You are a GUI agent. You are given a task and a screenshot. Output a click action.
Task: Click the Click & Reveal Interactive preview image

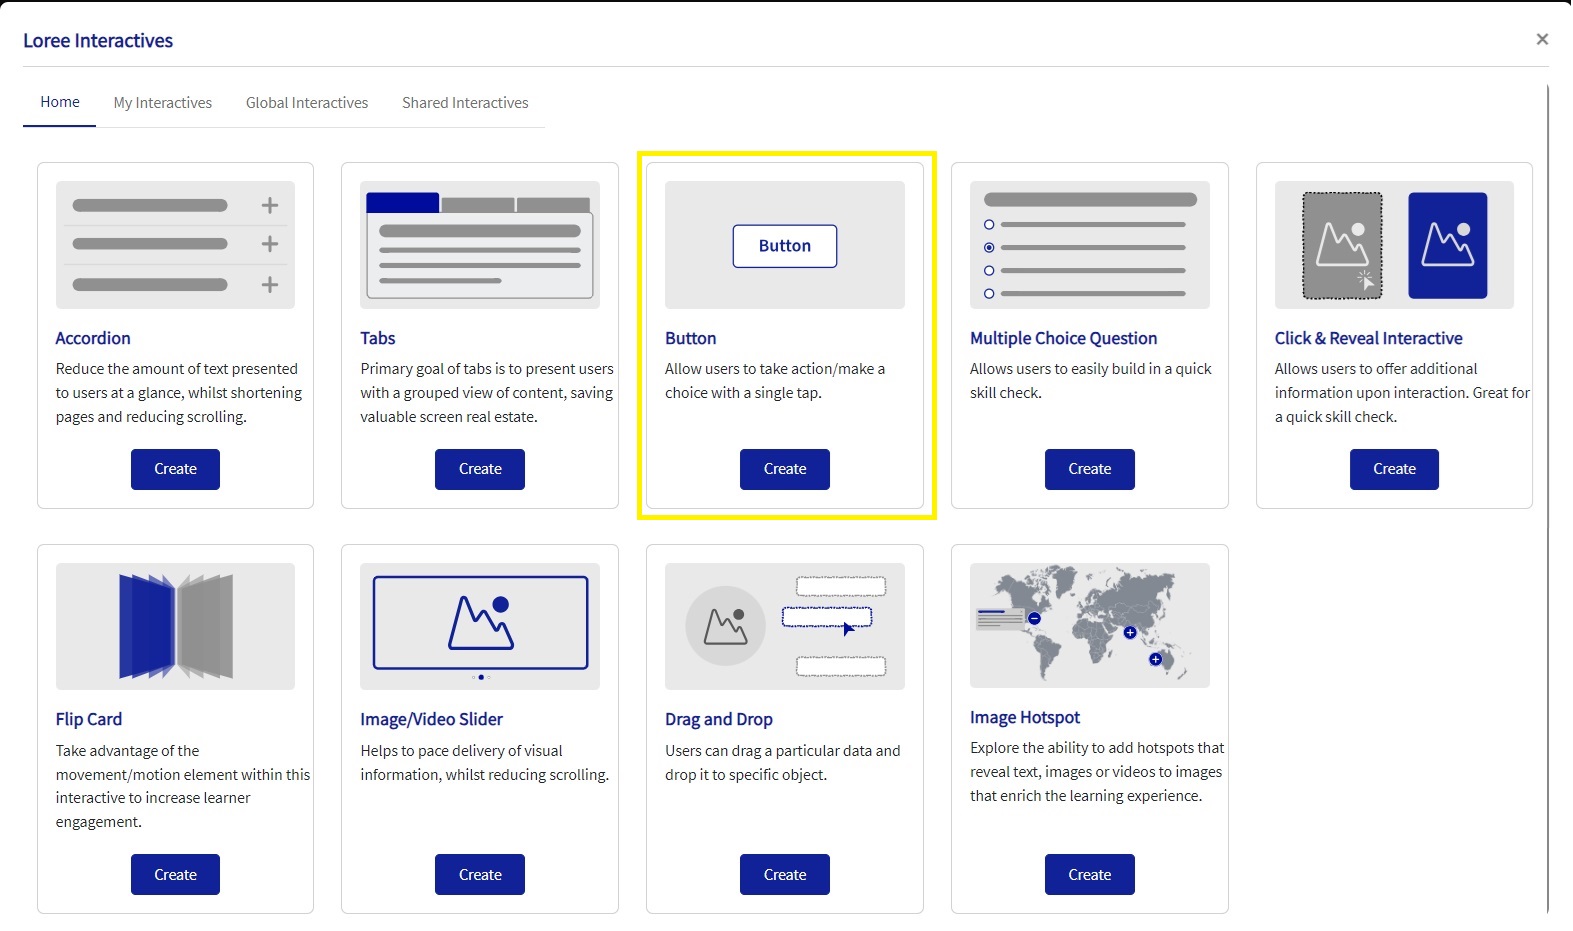pos(1394,244)
